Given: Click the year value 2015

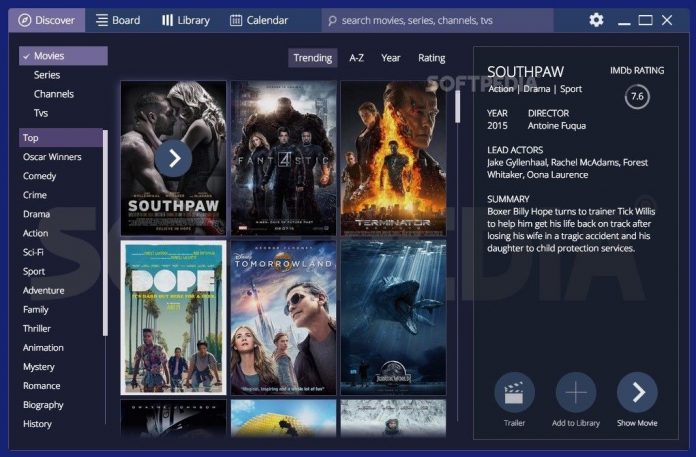Looking at the screenshot, I should (x=497, y=126).
